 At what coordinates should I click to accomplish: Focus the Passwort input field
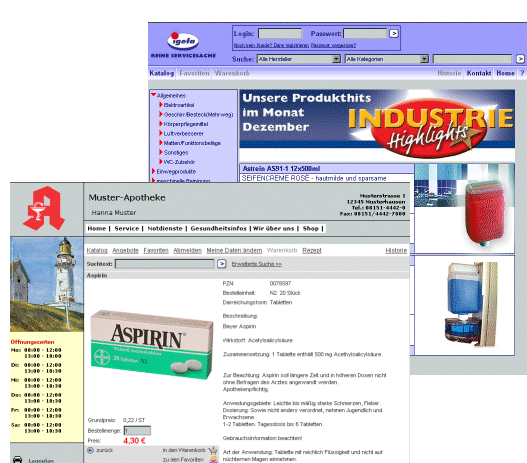click(365, 34)
